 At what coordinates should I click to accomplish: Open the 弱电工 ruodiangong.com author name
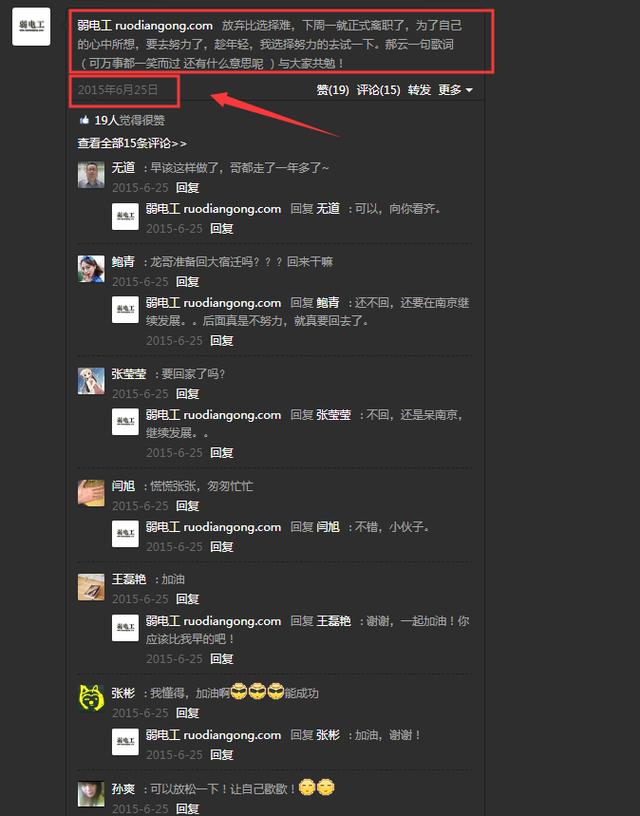(x=145, y=25)
